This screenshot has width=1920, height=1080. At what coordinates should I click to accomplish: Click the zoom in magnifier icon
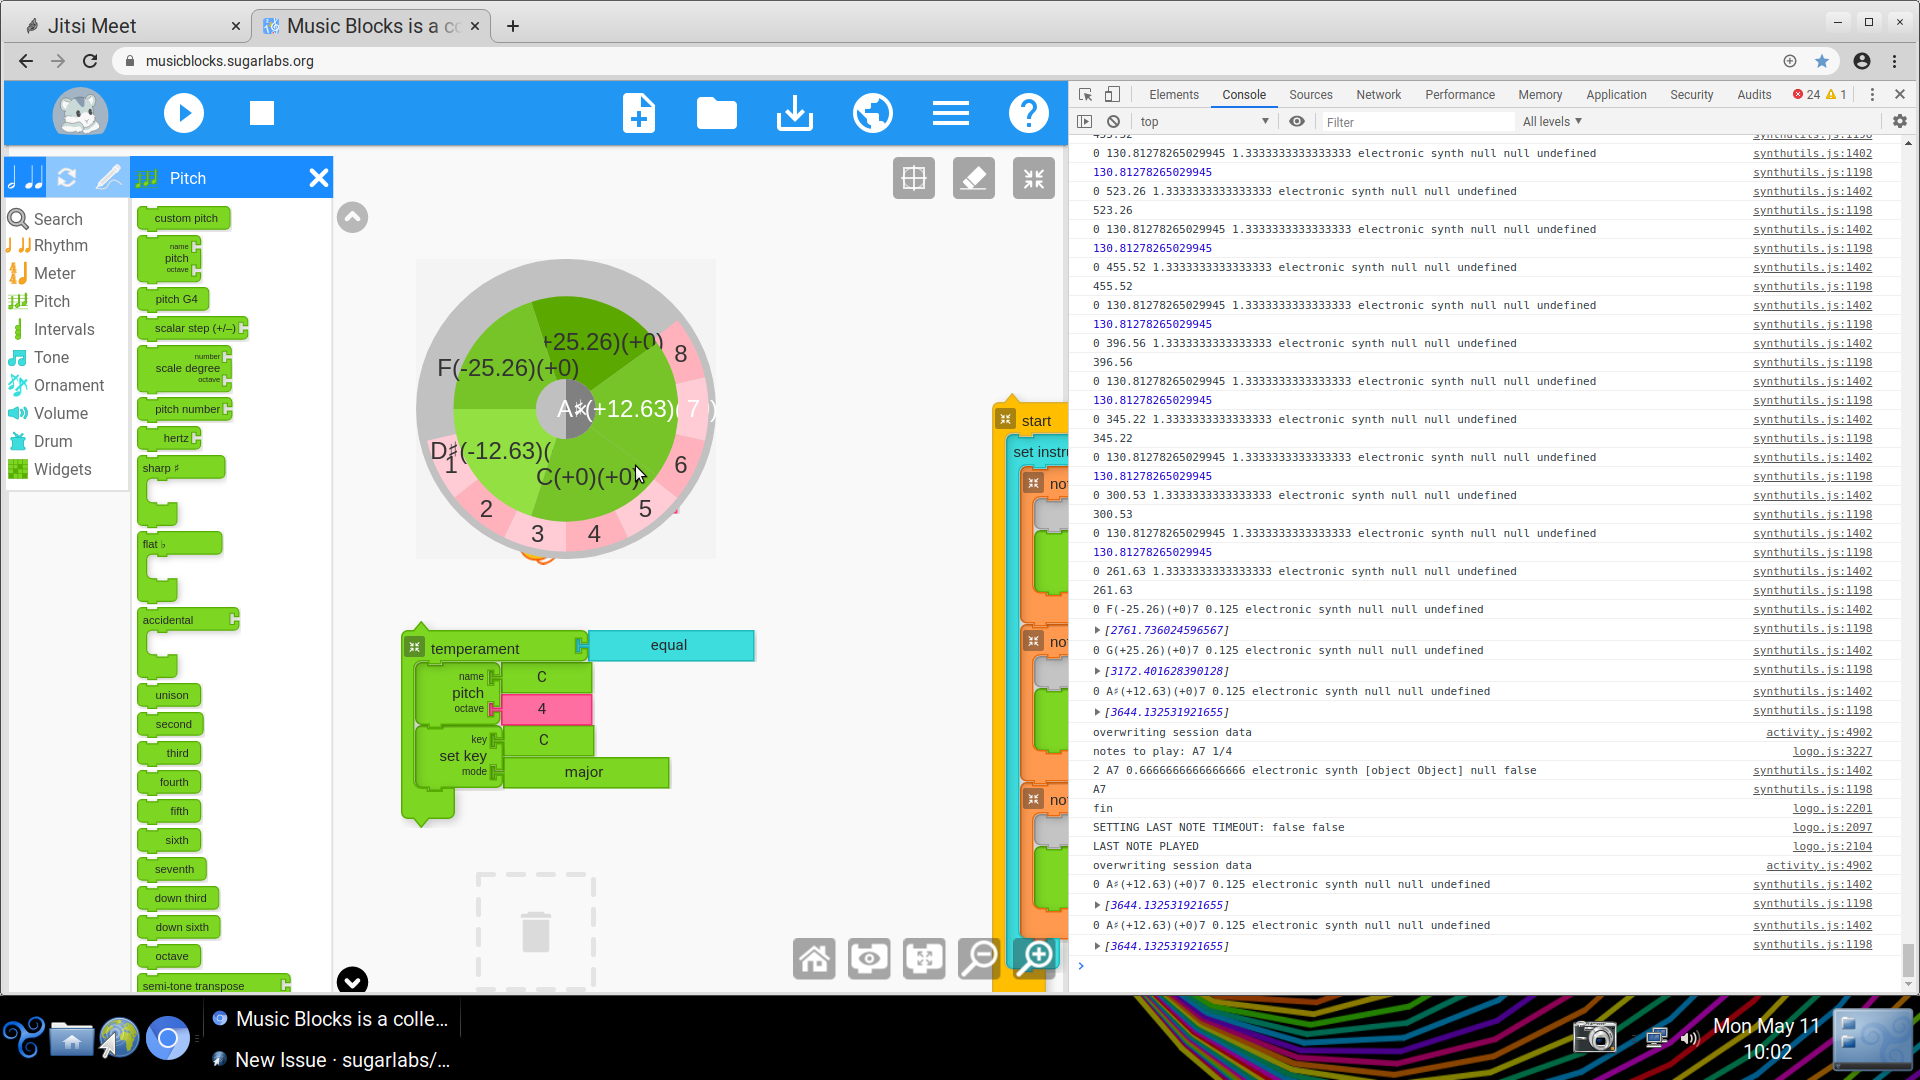tap(1035, 958)
